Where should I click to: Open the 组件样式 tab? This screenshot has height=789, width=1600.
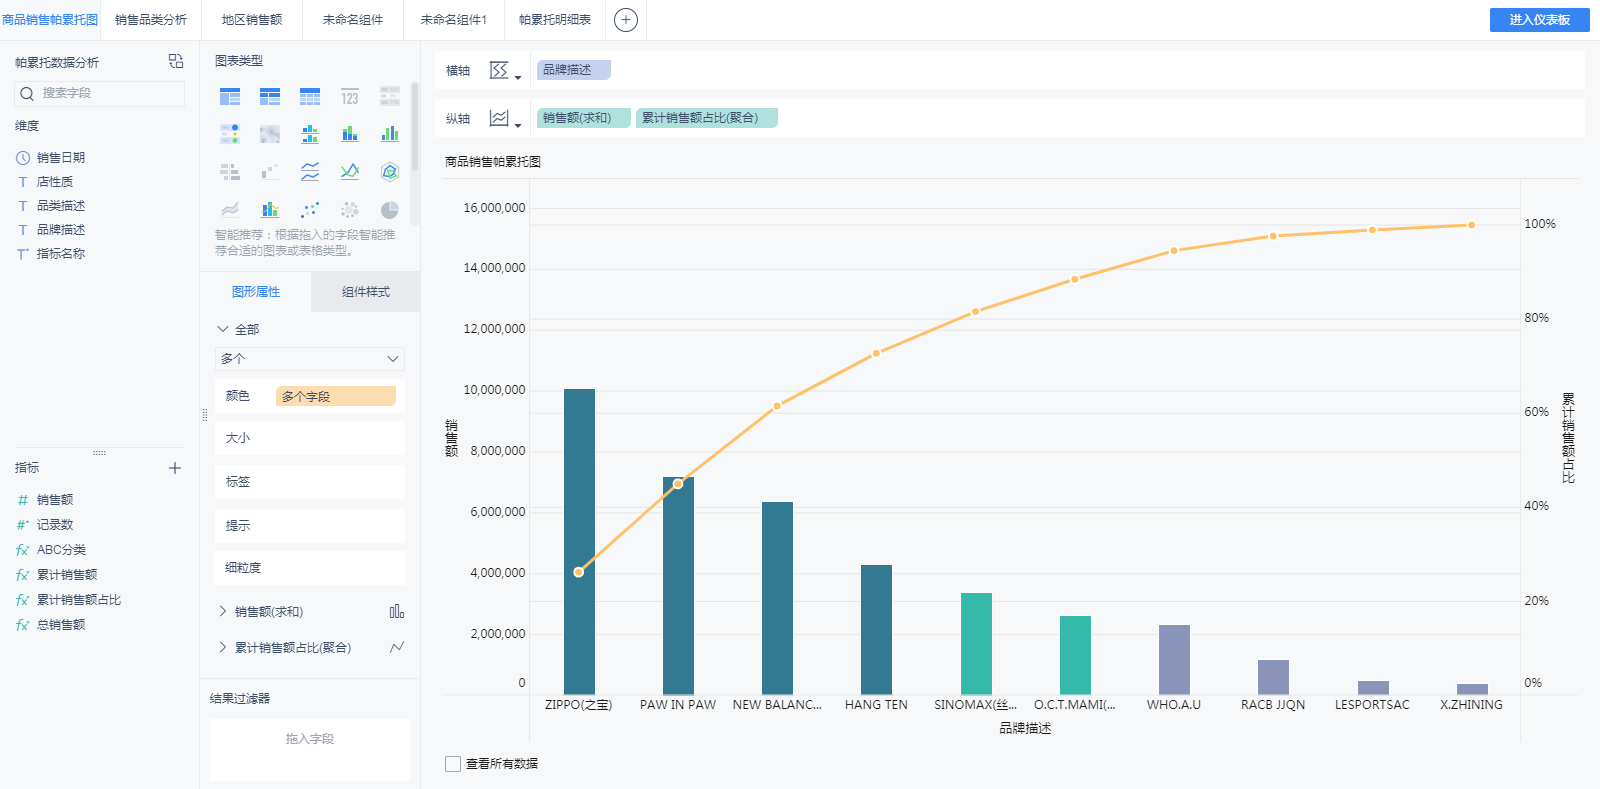tap(365, 292)
